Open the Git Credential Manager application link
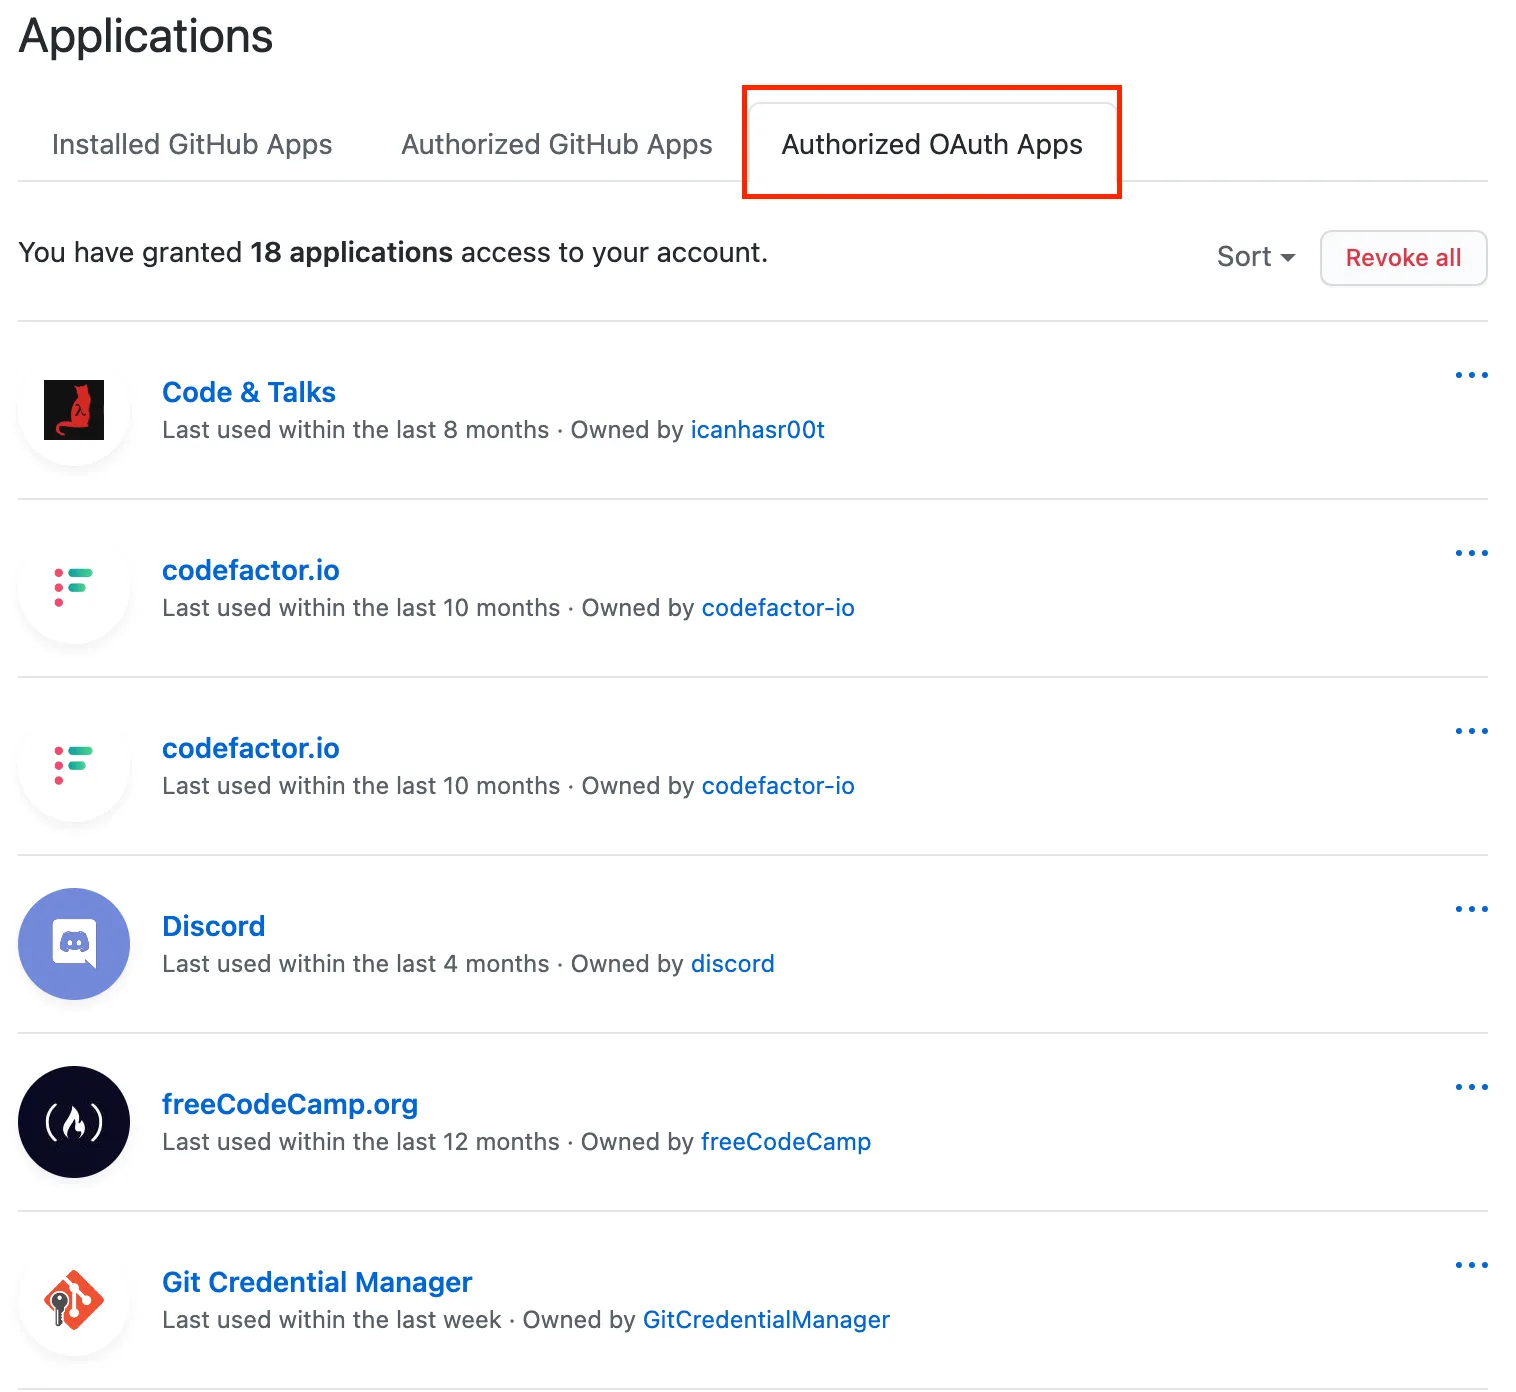This screenshot has height=1392, width=1516. click(317, 1282)
